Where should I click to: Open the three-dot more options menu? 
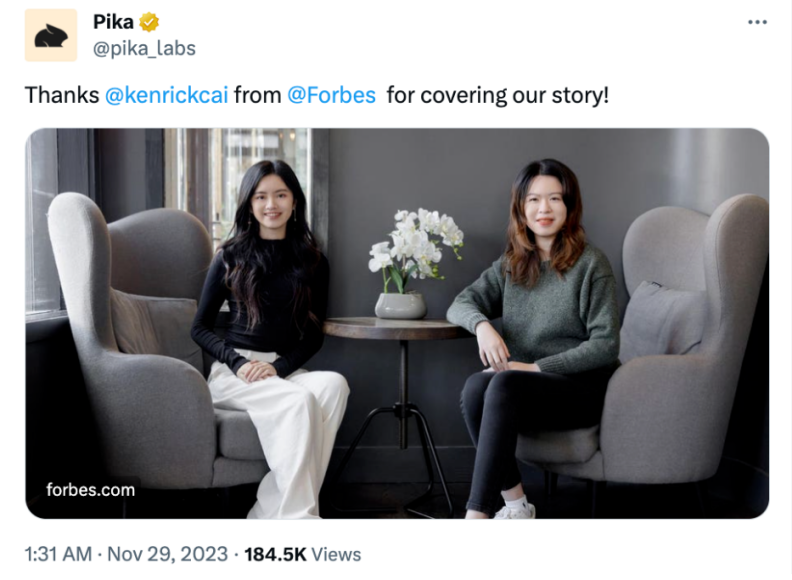757,22
